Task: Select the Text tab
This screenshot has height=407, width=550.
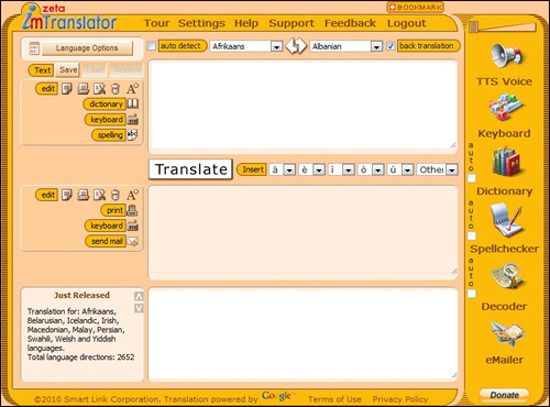Action: (x=41, y=71)
